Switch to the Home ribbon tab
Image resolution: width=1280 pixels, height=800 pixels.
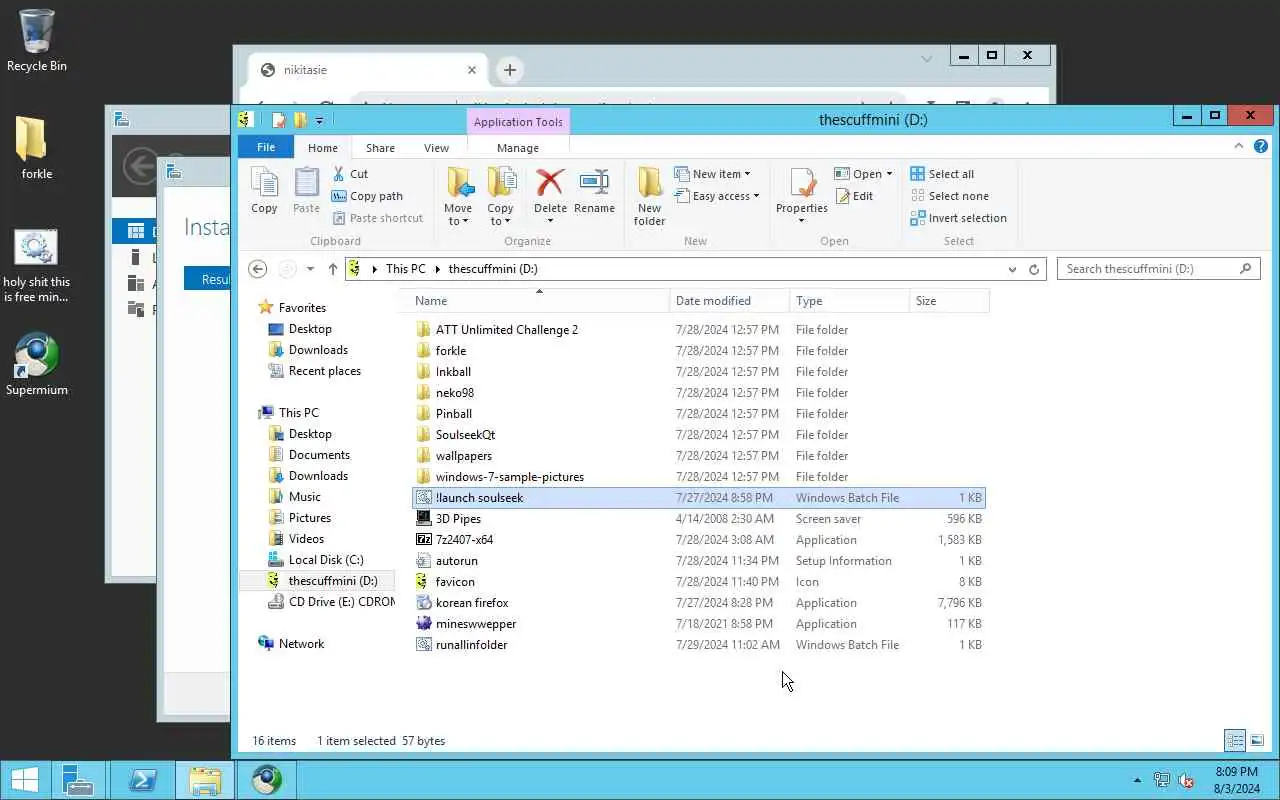[x=323, y=147]
